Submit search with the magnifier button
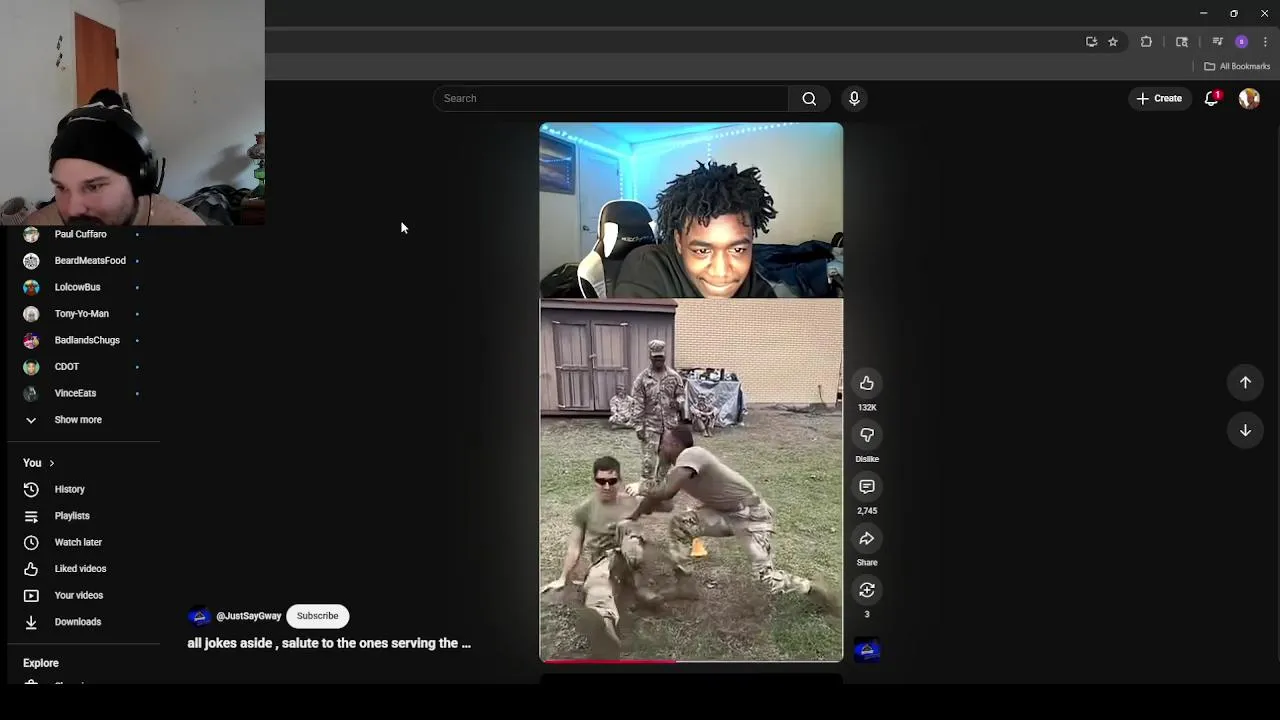1280x720 pixels. [x=809, y=98]
